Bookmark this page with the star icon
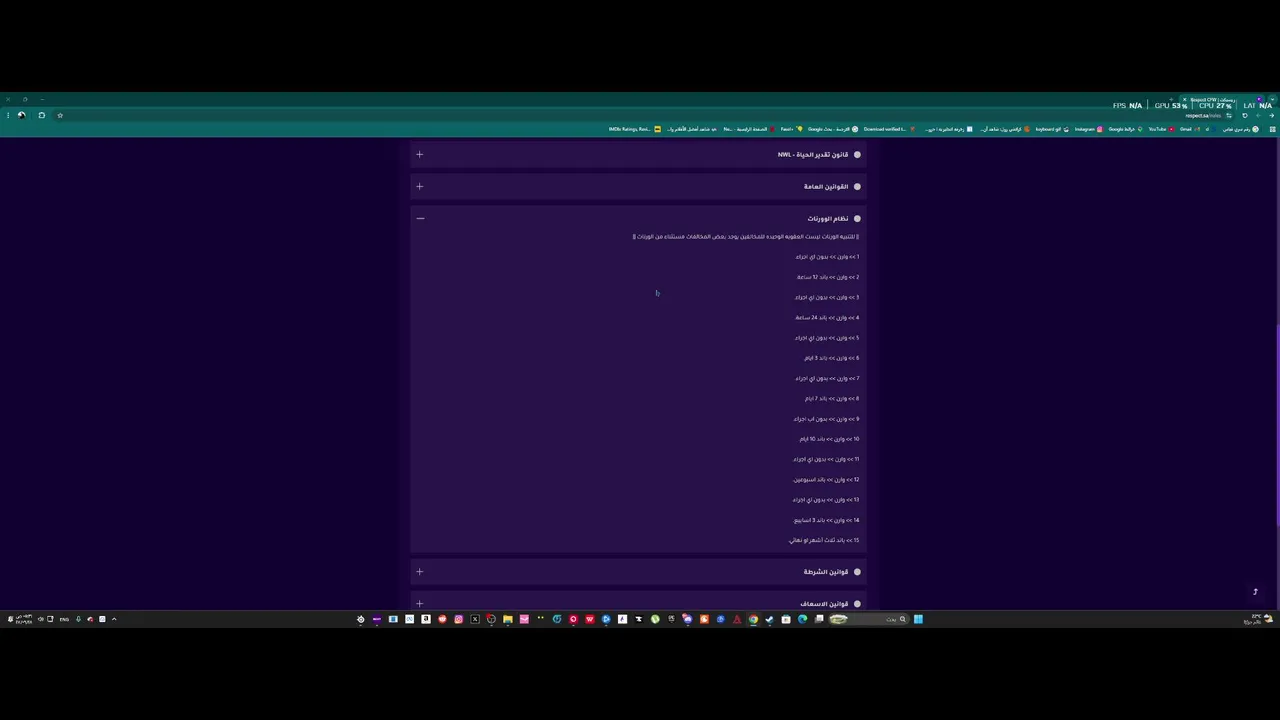Screen dimensions: 1280x720 pos(60,115)
